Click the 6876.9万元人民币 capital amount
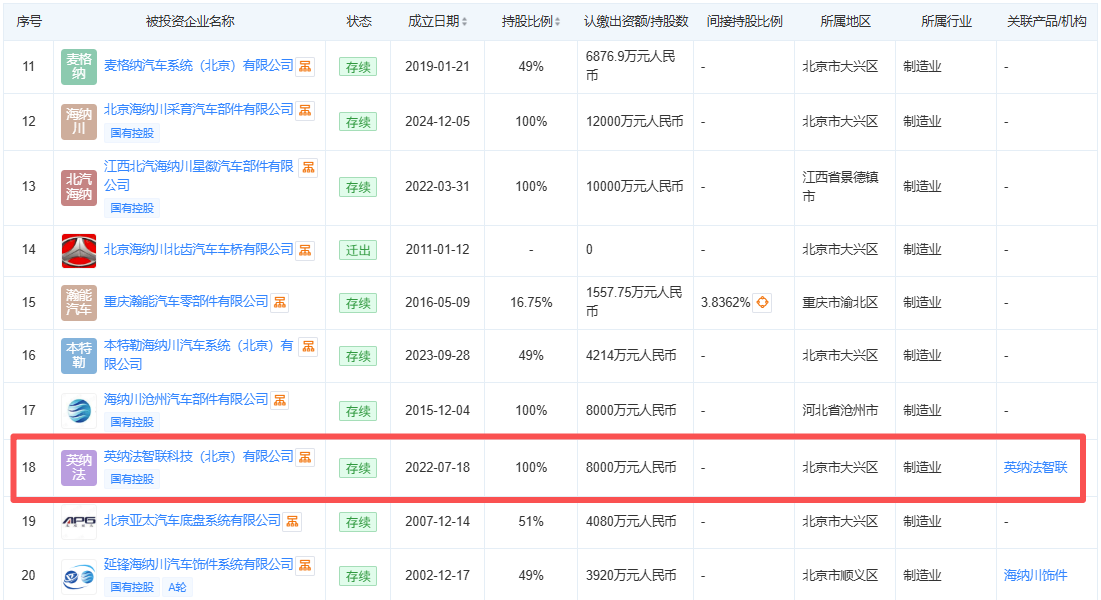The height and width of the screenshot is (600, 1101). tap(631, 65)
